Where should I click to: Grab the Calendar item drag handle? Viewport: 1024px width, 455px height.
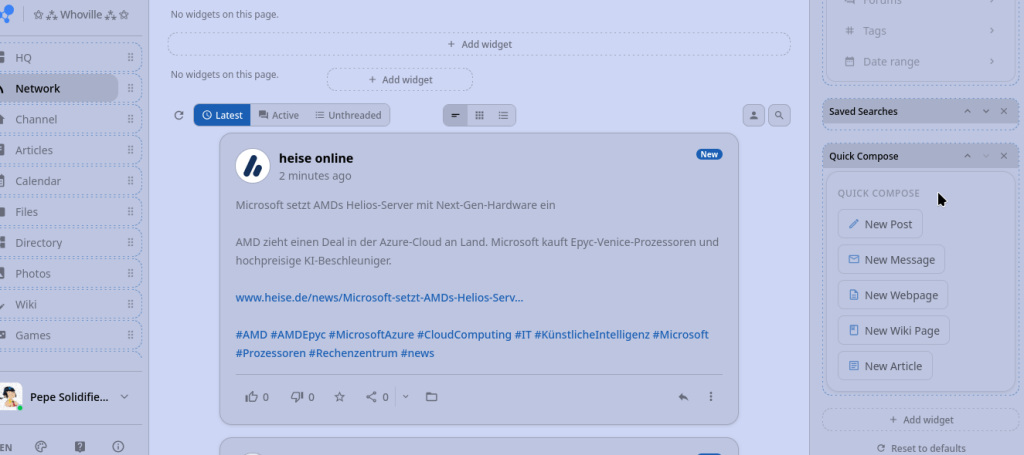pos(130,181)
